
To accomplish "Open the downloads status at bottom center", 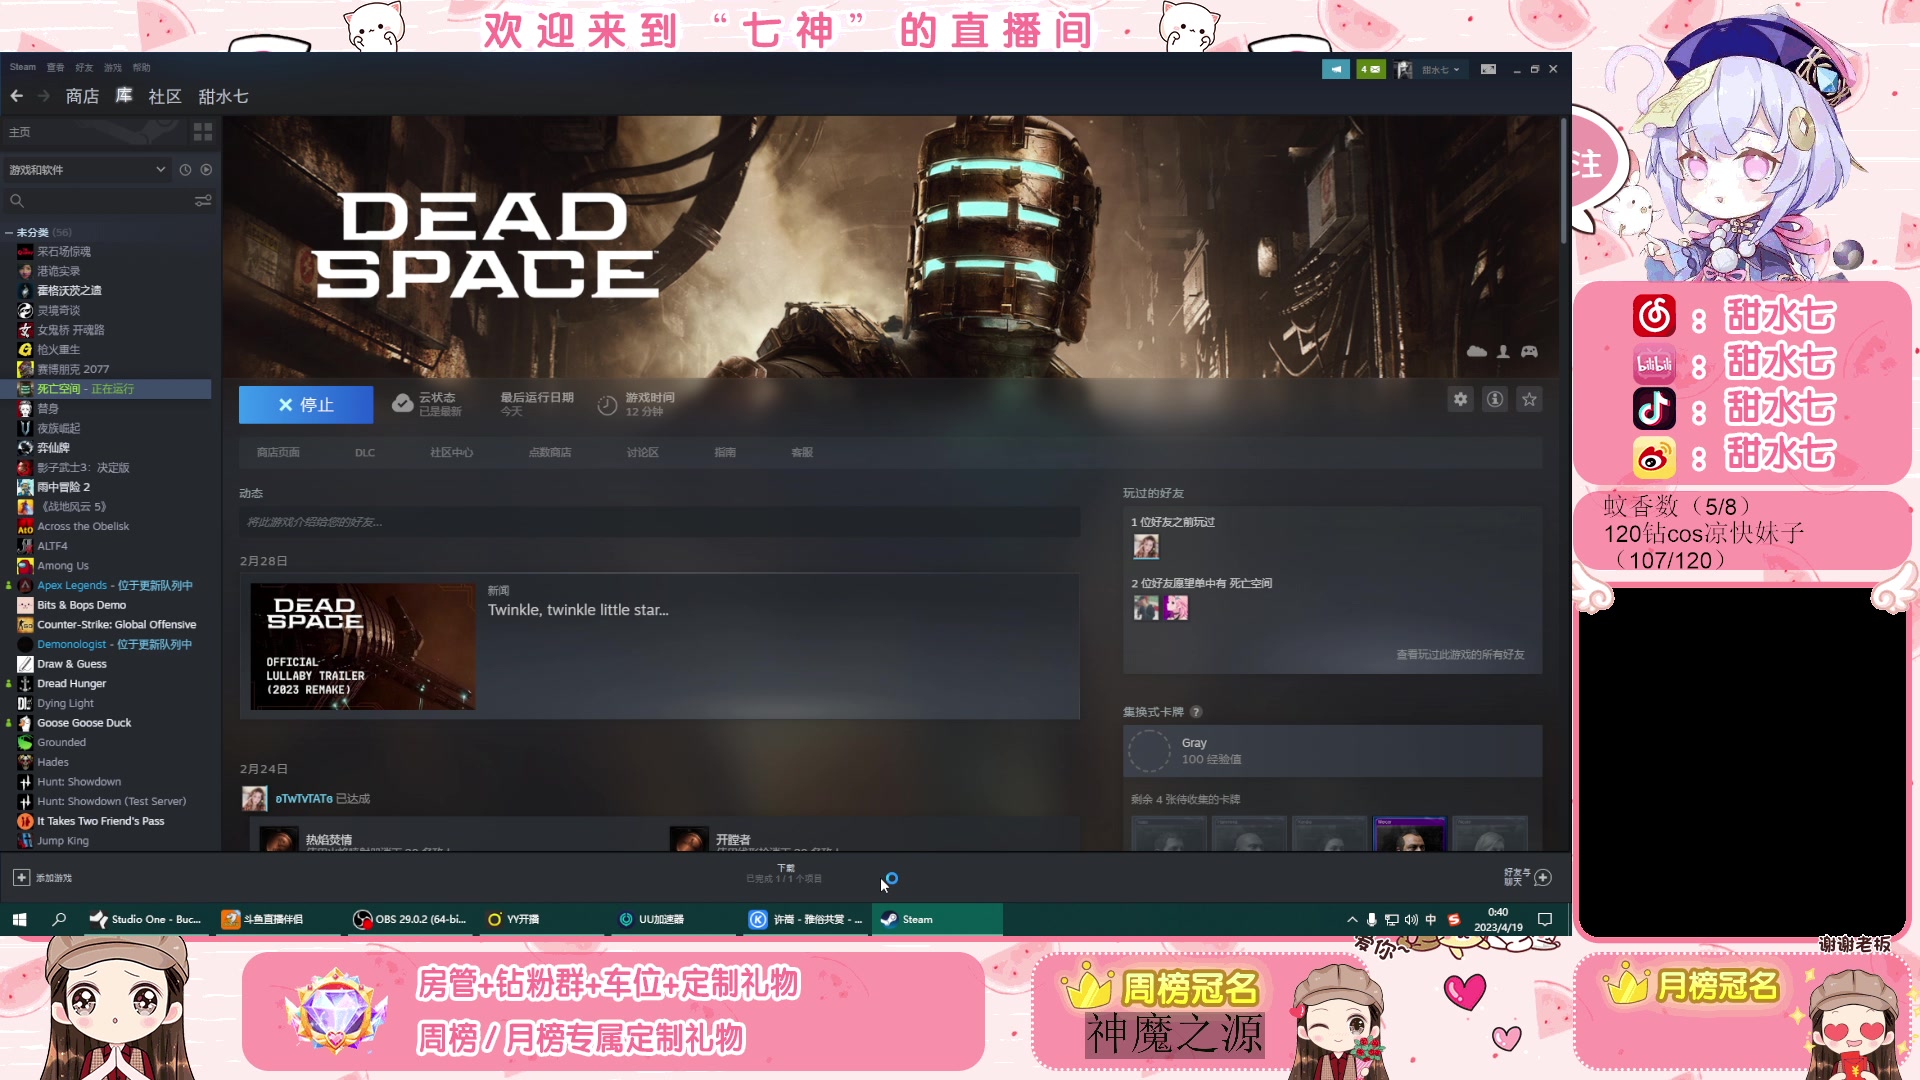I will (785, 874).
